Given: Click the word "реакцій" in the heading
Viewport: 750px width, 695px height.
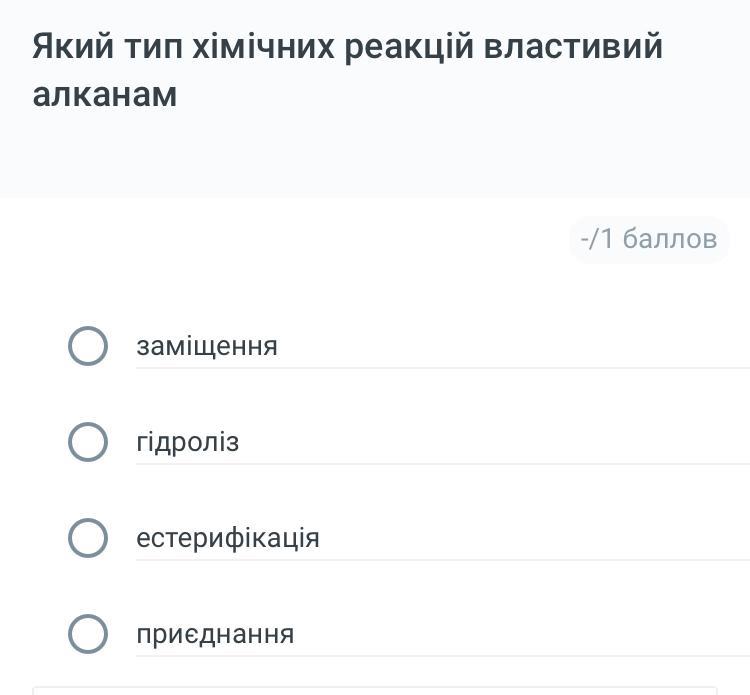Looking at the screenshot, I should 409,47.
